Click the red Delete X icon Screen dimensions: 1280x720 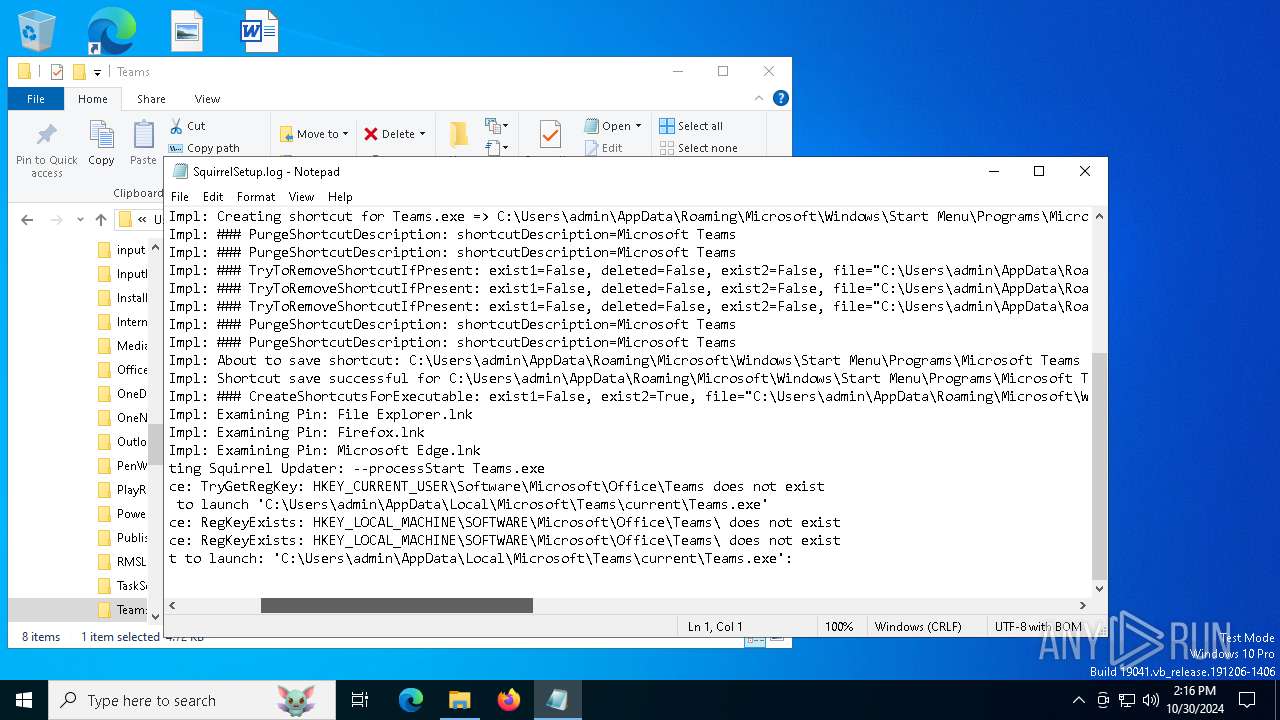click(x=371, y=134)
